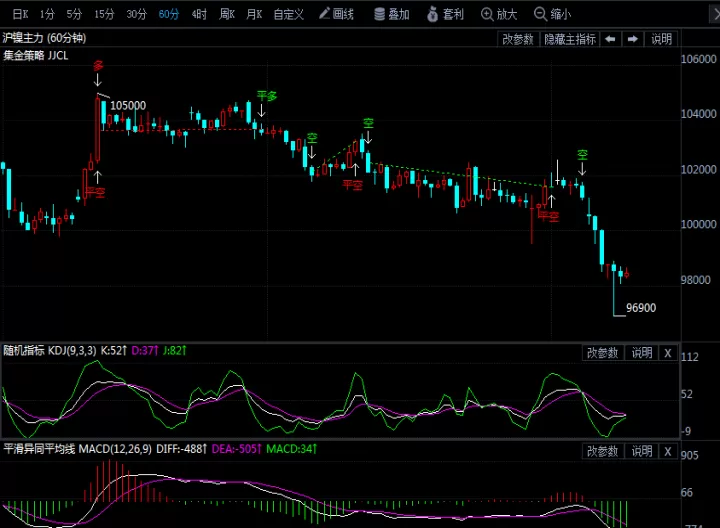Image resolution: width=720 pixels, height=528 pixels.
Task: Click the 96900 low price marker
Action: coord(641,308)
